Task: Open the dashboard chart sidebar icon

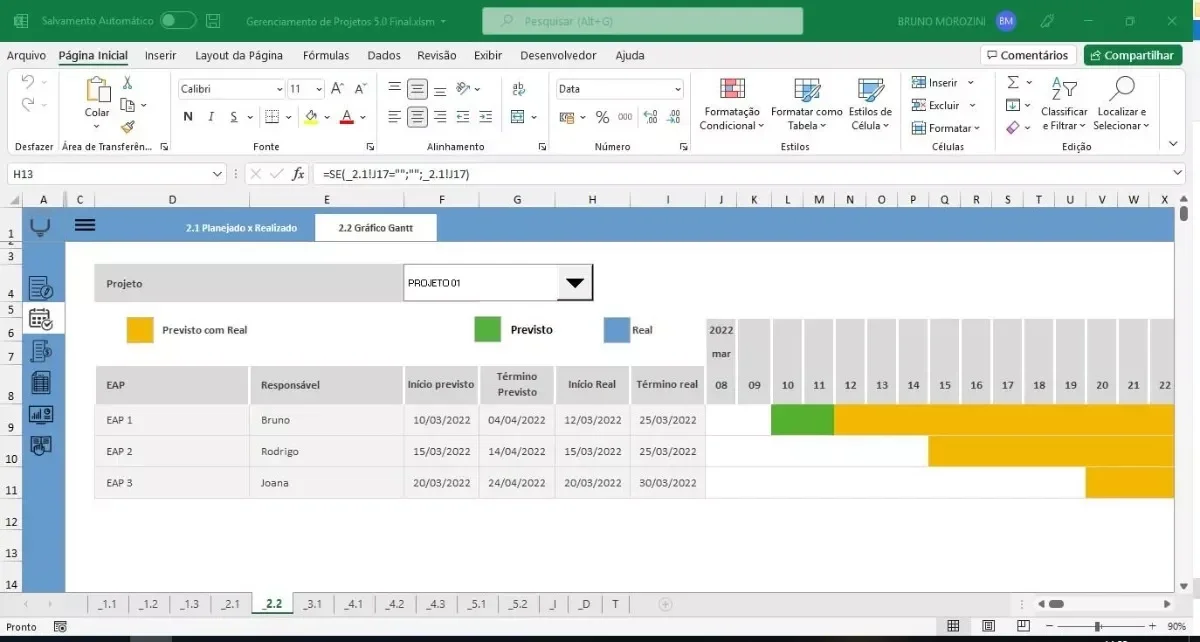Action: coord(41,413)
